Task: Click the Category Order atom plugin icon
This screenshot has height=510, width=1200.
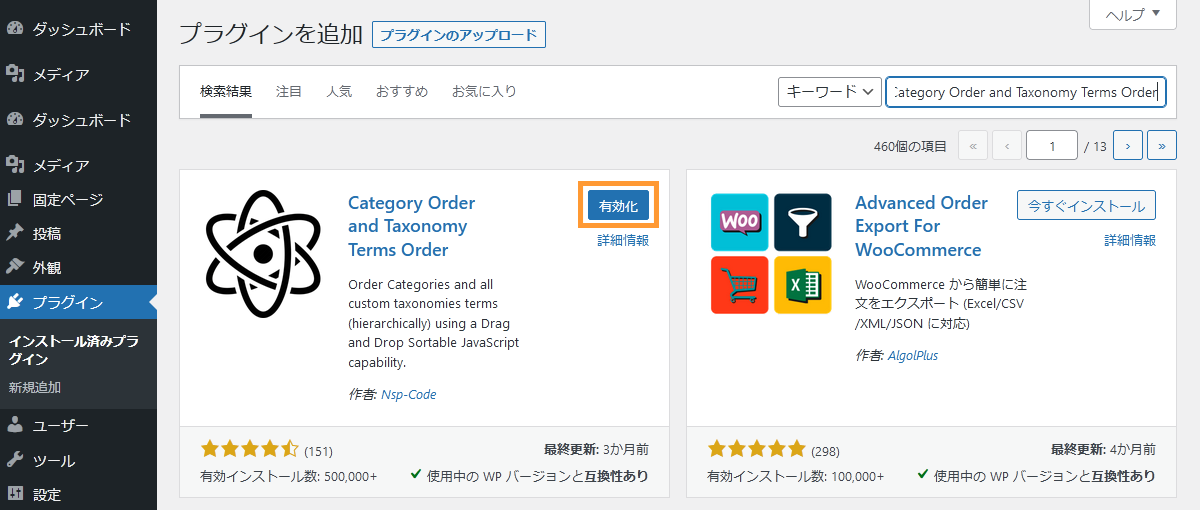Action: pyautogui.click(x=264, y=254)
